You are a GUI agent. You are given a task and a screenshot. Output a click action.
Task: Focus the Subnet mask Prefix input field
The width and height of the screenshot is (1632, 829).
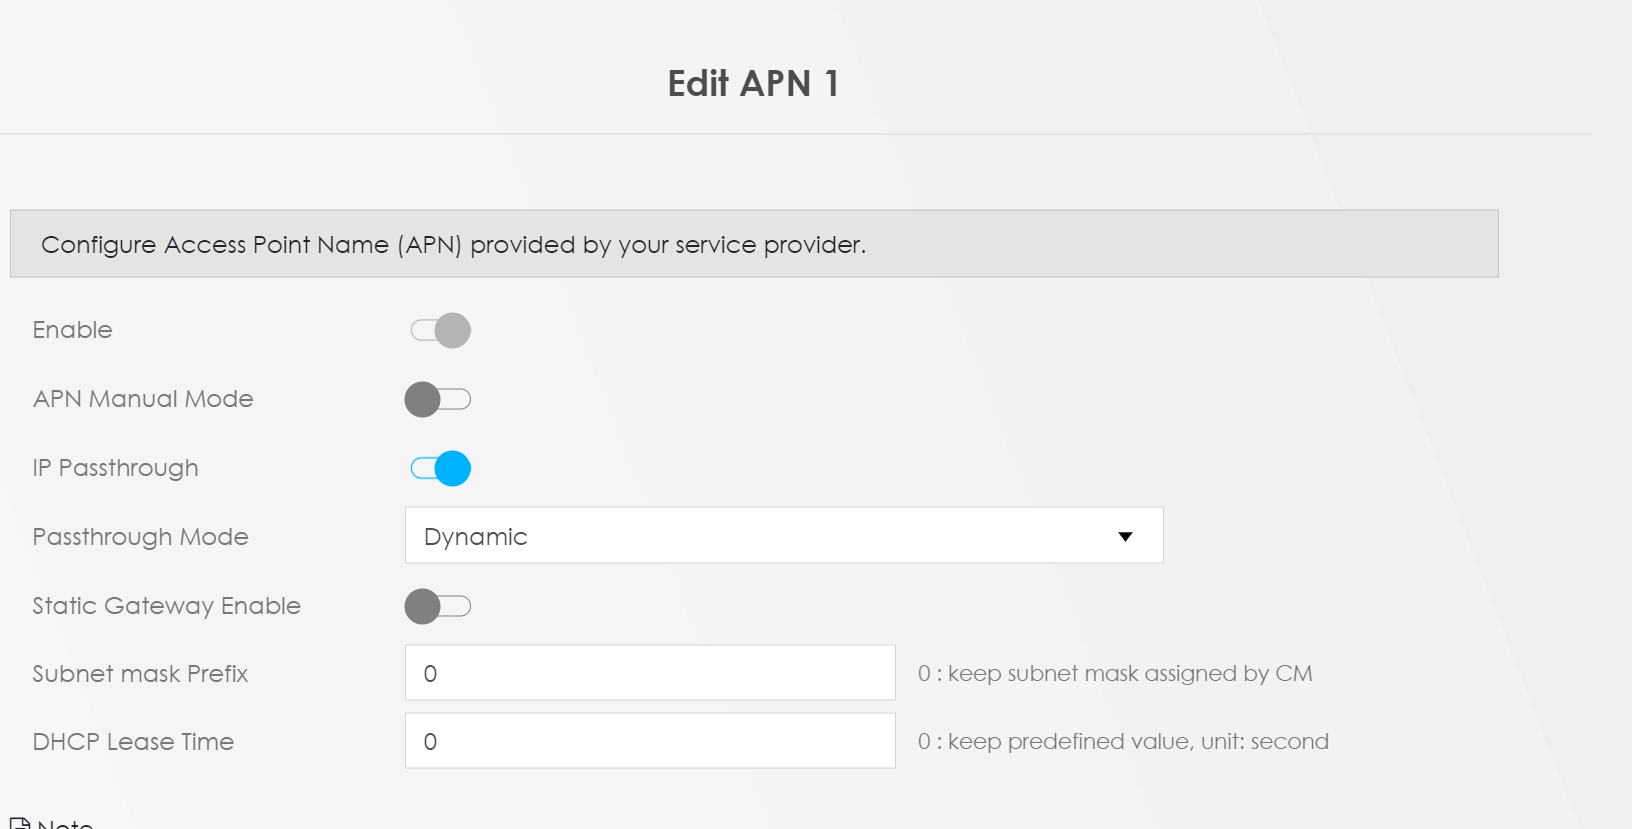(x=650, y=673)
